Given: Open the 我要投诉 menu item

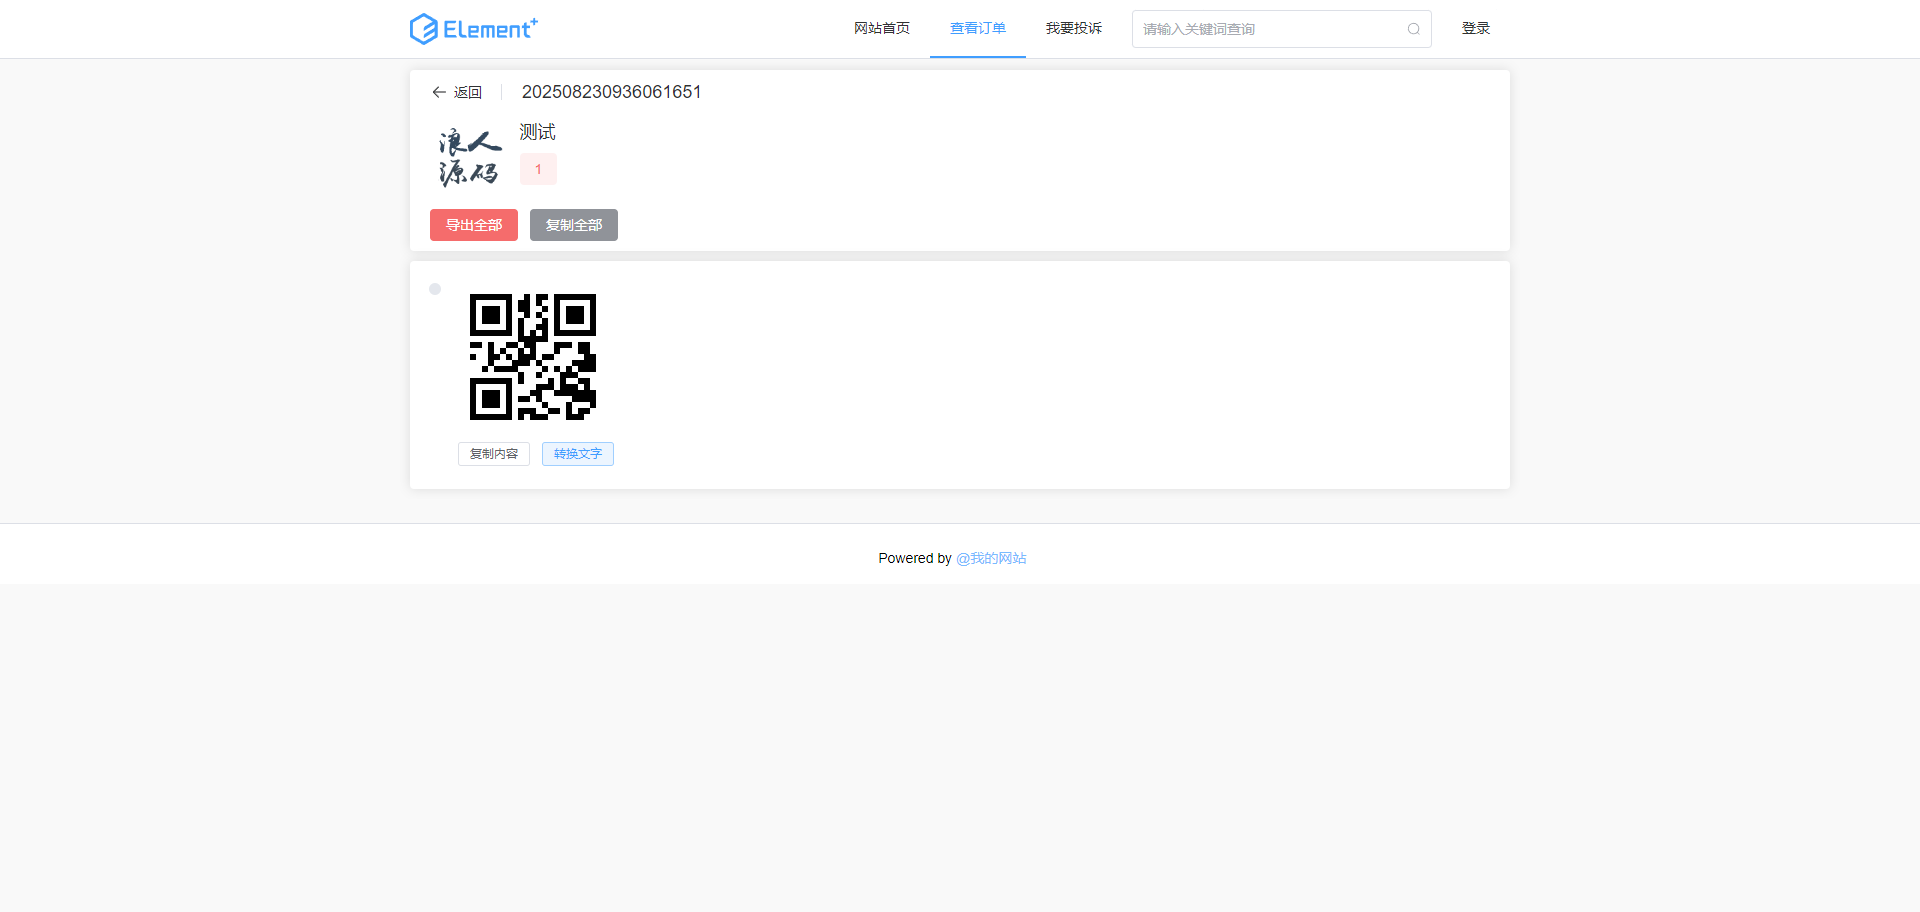Looking at the screenshot, I should pos(1074,28).
